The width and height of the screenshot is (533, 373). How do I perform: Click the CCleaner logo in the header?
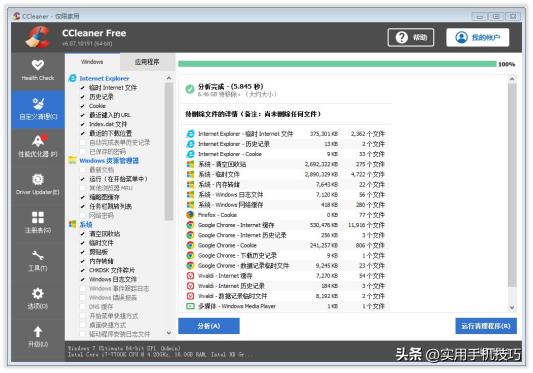point(38,37)
